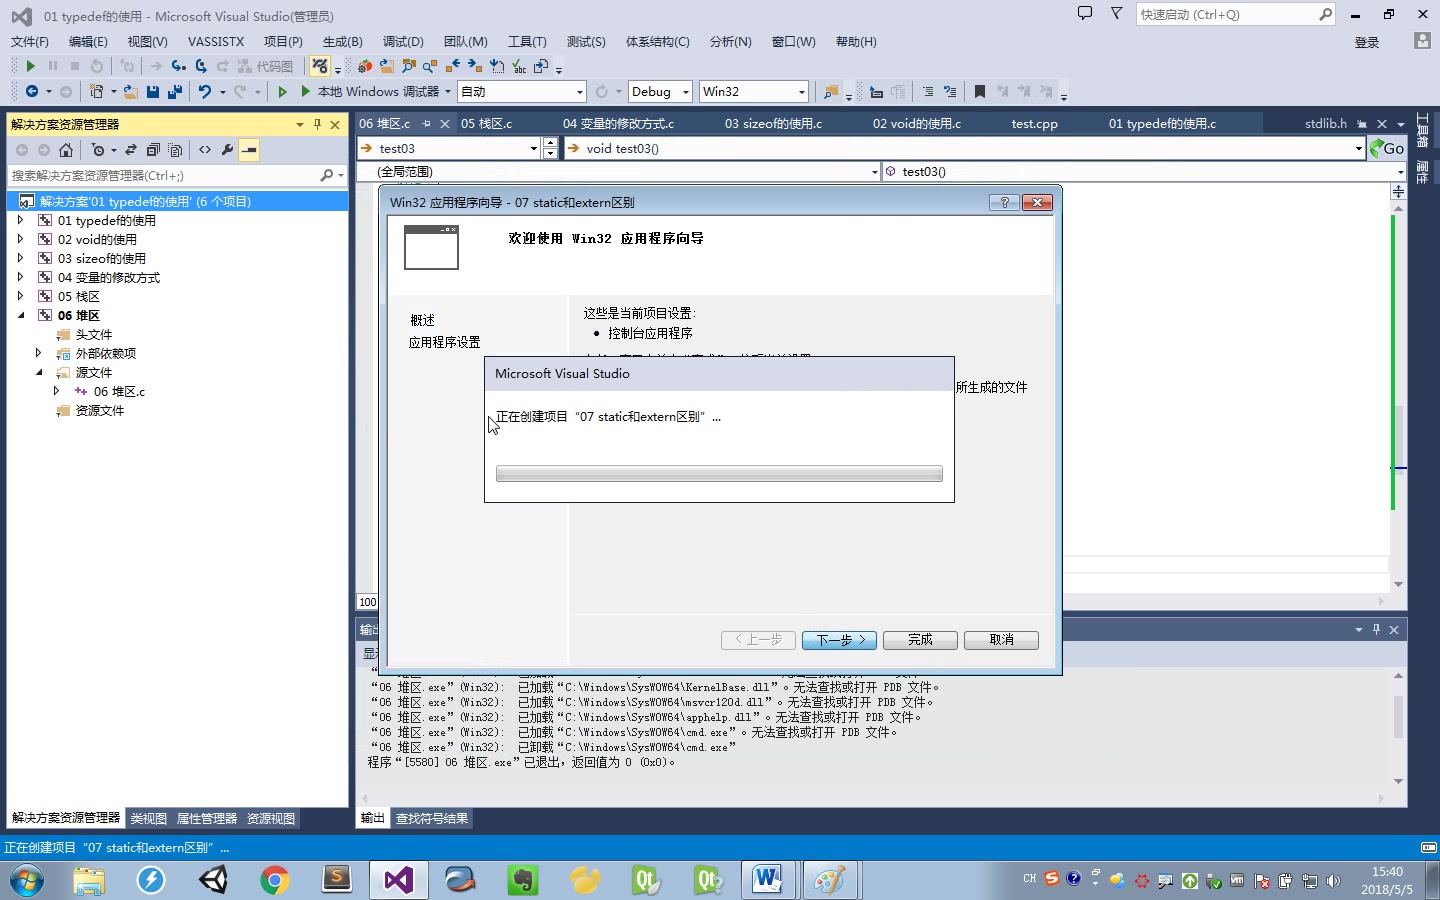Image resolution: width=1440 pixels, height=900 pixels.
Task: Click the 完成 button in wizard
Action: coord(920,640)
